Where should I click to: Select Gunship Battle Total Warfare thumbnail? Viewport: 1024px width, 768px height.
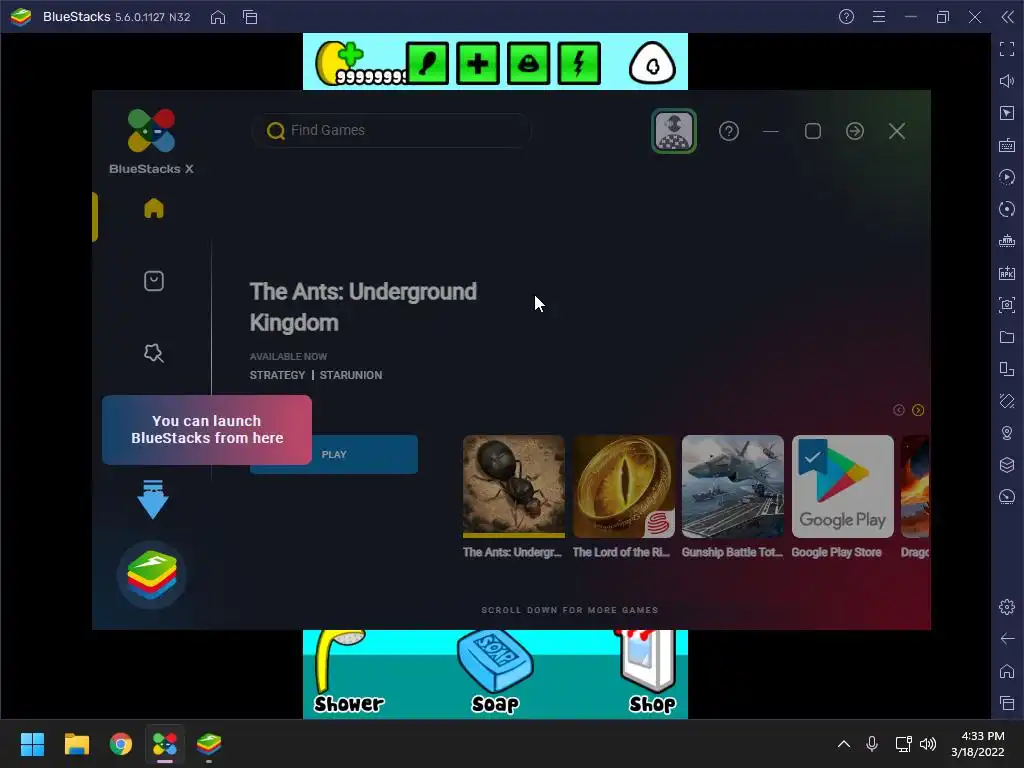[733, 487]
